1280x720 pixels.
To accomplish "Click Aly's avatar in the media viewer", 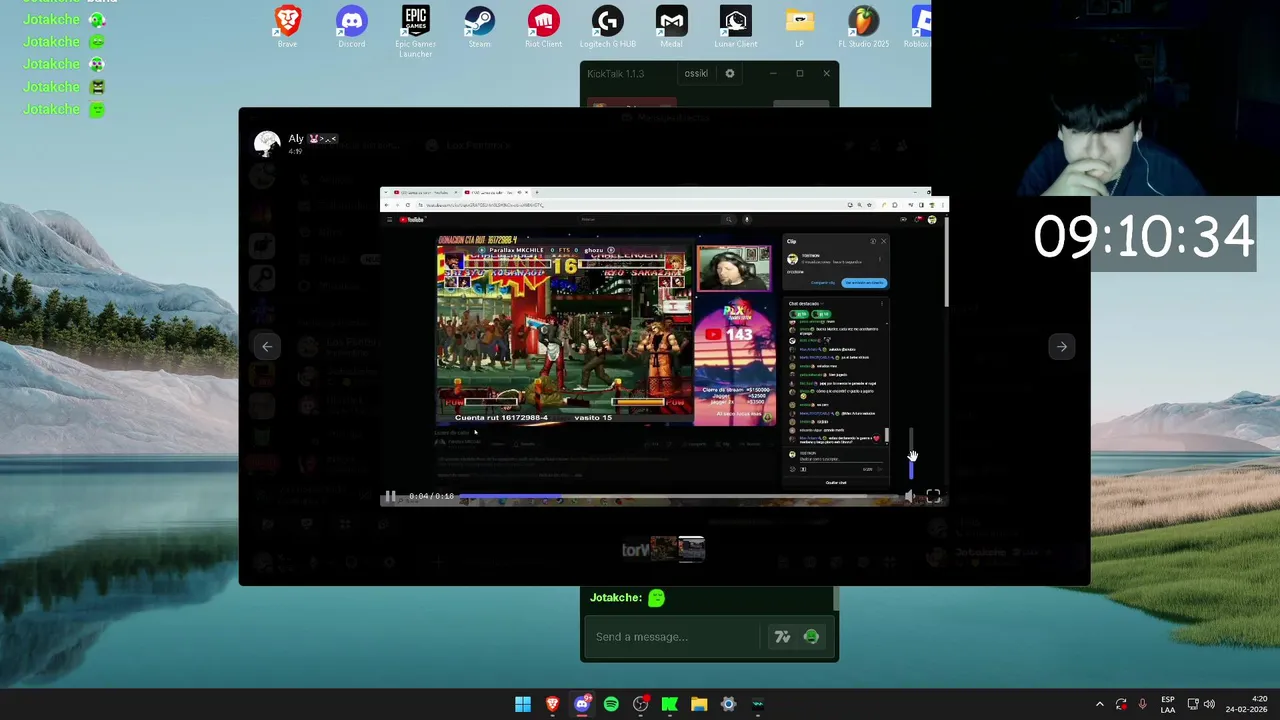I will (x=267, y=144).
